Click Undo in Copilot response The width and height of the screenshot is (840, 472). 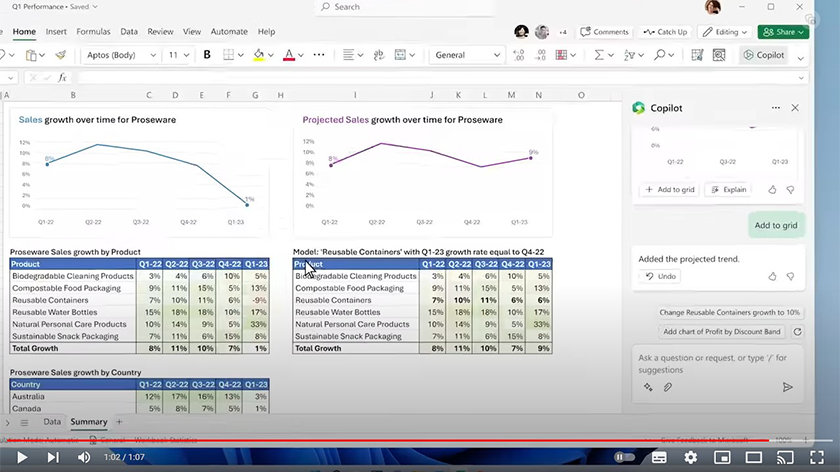click(x=661, y=276)
